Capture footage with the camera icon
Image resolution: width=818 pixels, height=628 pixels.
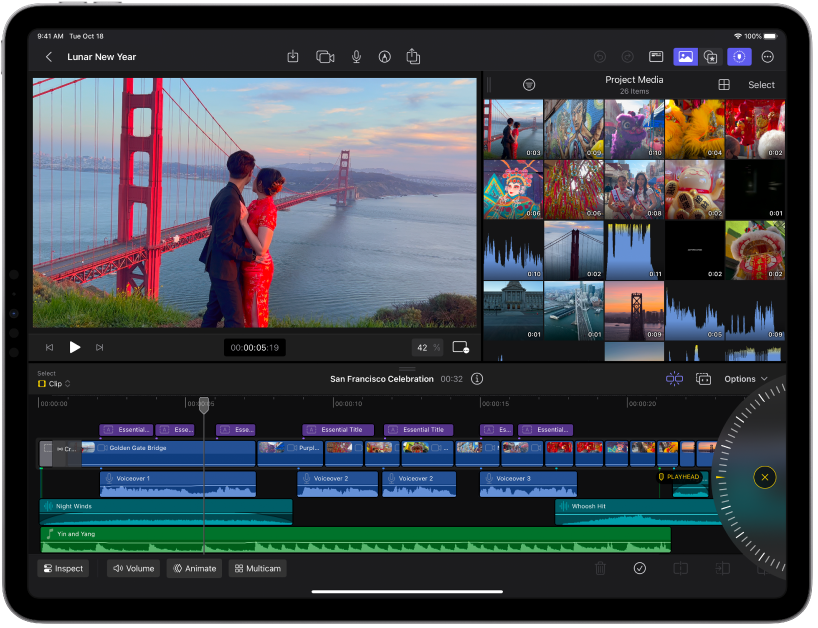coord(324,57)
